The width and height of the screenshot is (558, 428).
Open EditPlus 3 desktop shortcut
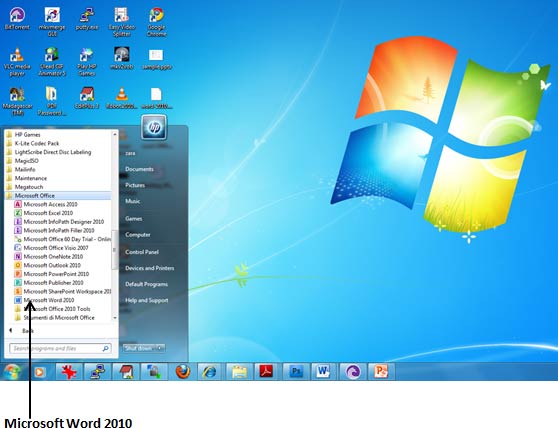pos(87,98)
